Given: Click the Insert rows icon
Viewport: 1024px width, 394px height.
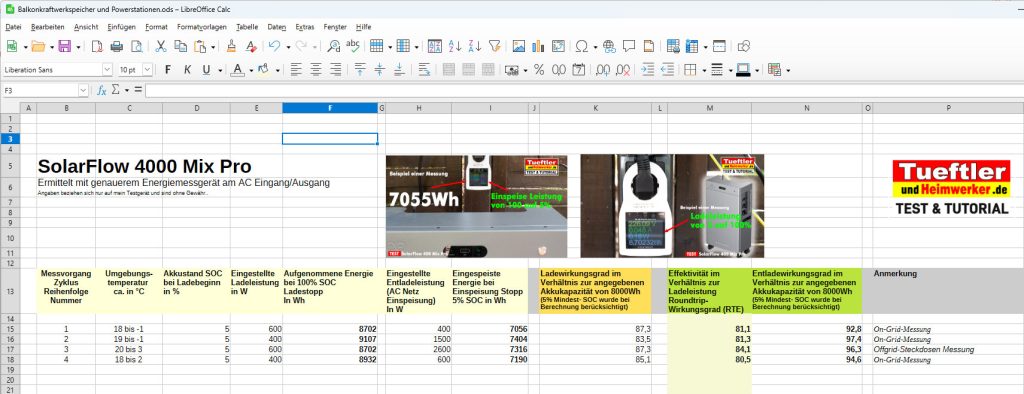Looking at the screenshot, I should click(x=376, y=46).
